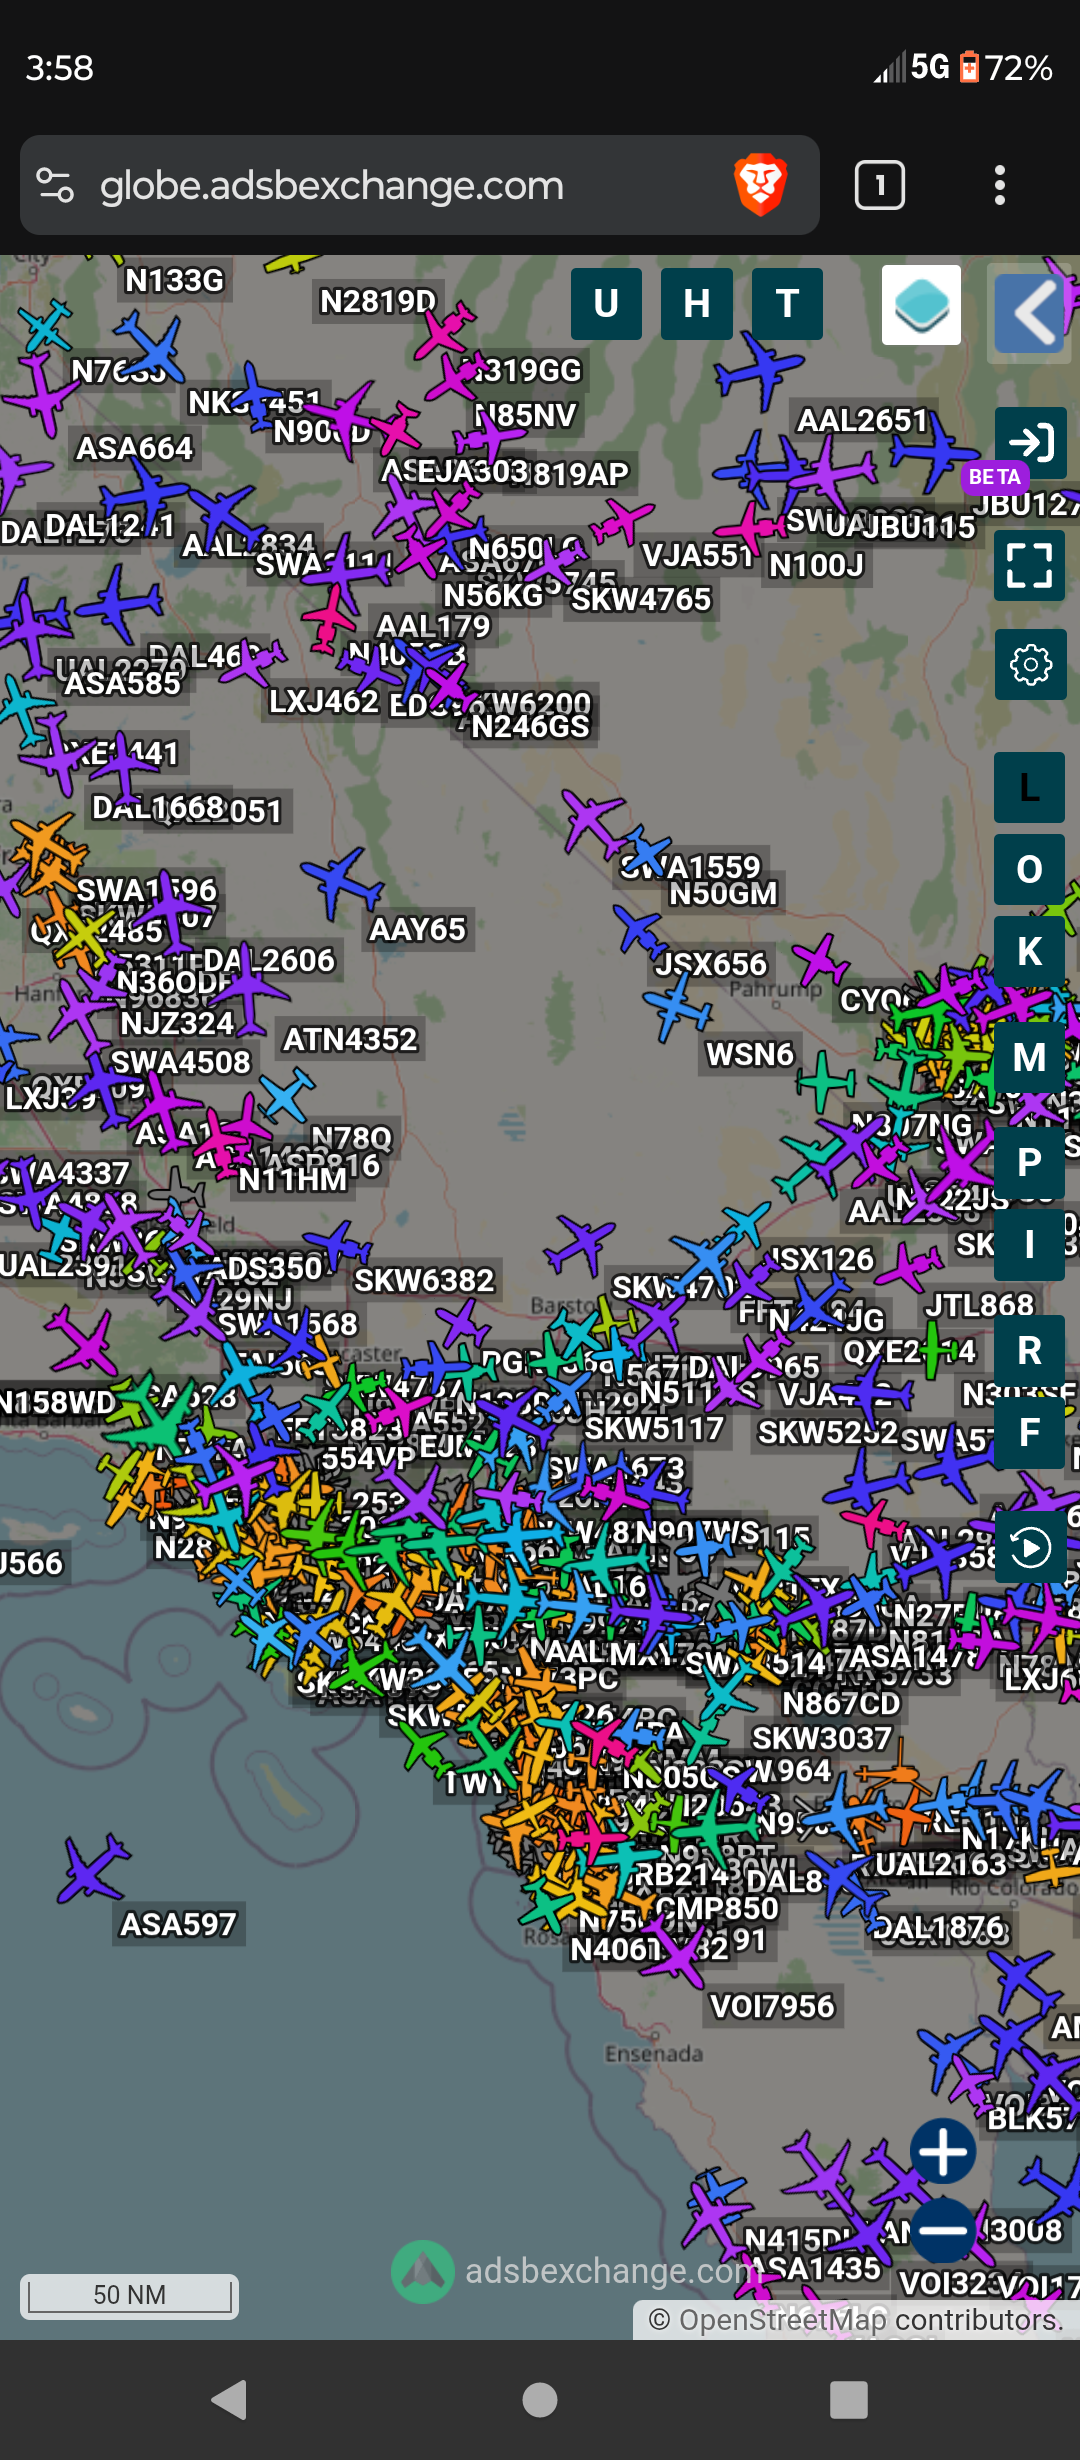Select the ASA585 aircraft label

[x=123, y=683]
